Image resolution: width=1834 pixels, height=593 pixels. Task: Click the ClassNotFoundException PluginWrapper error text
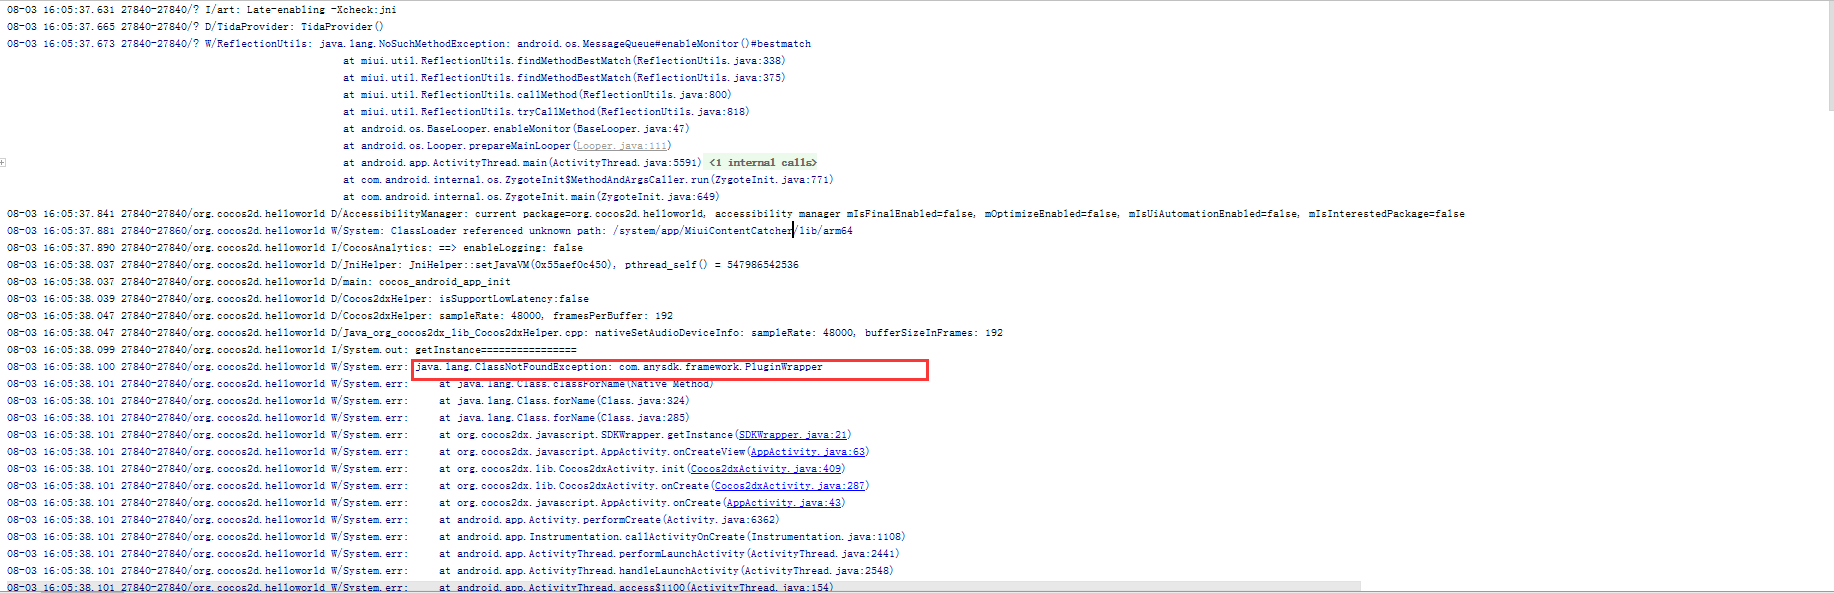[619, 367]
